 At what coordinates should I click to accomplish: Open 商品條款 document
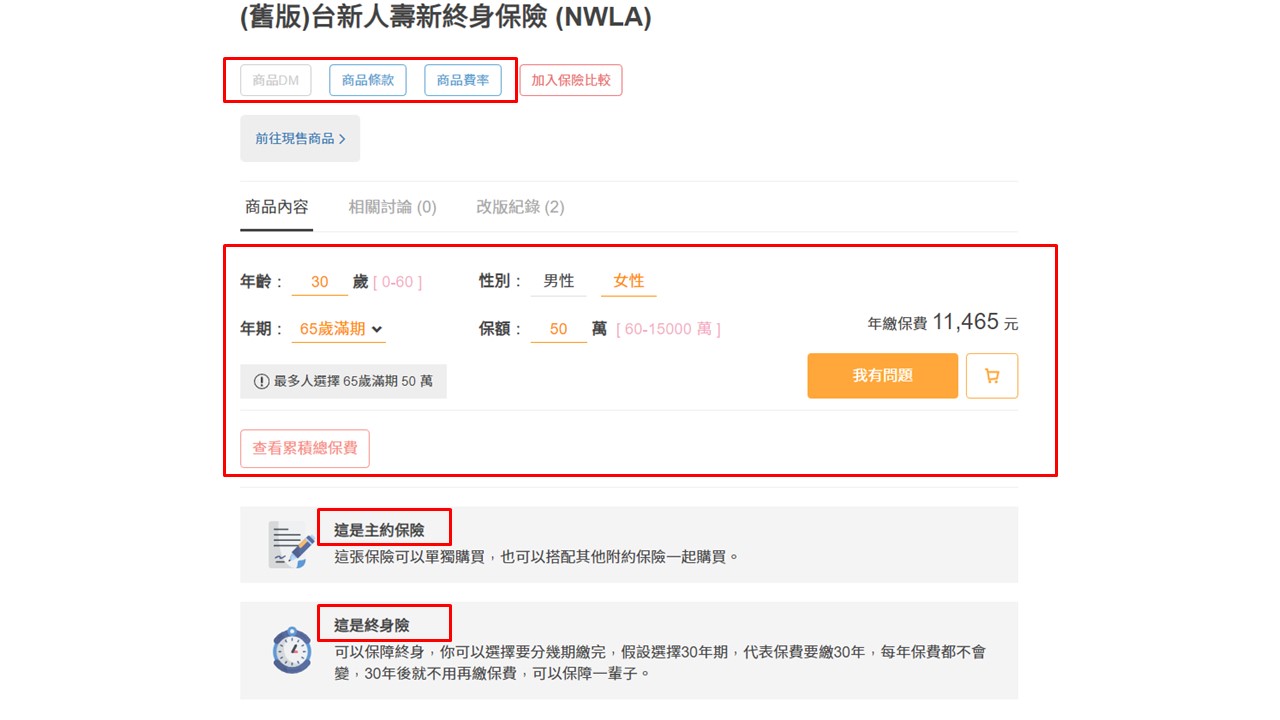point(368,80)
